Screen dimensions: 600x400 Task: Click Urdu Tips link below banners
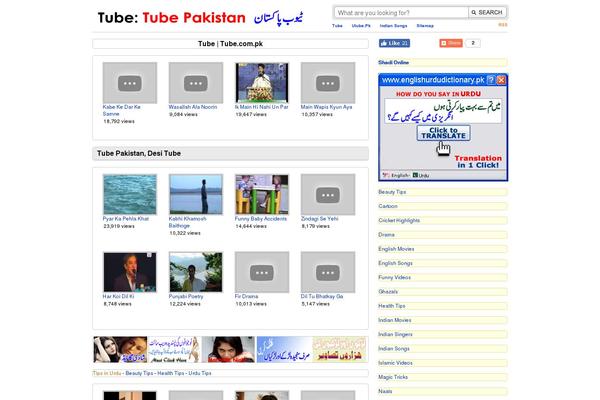tap(200, 373)
